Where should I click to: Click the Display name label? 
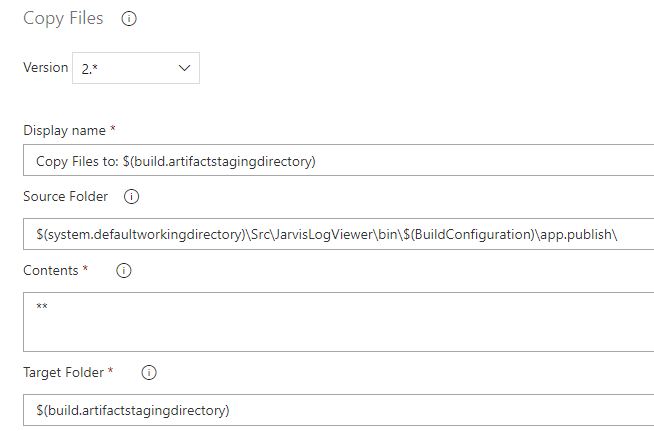point(64,131)
